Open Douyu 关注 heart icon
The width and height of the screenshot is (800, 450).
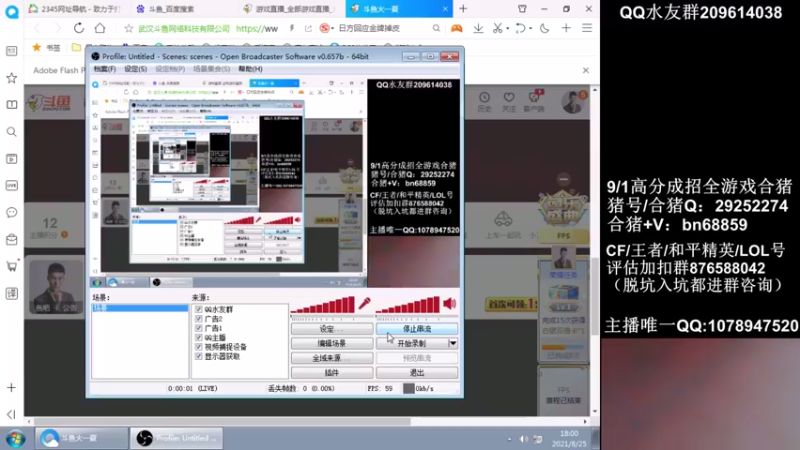pyautogui.click(x=509, y=102)
